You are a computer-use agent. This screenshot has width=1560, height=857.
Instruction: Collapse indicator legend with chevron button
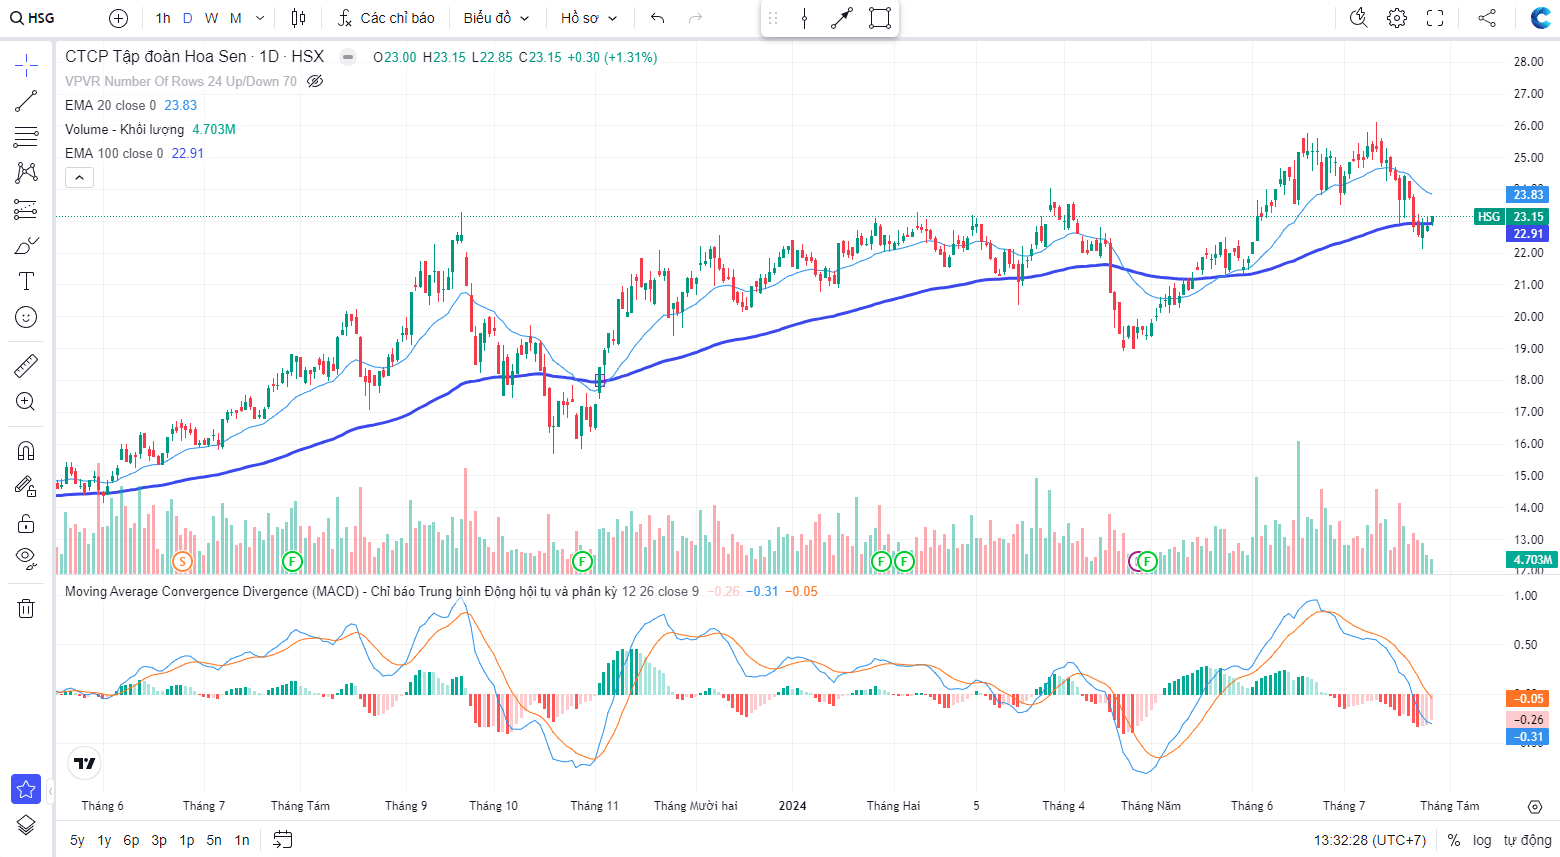click(79, 177)
